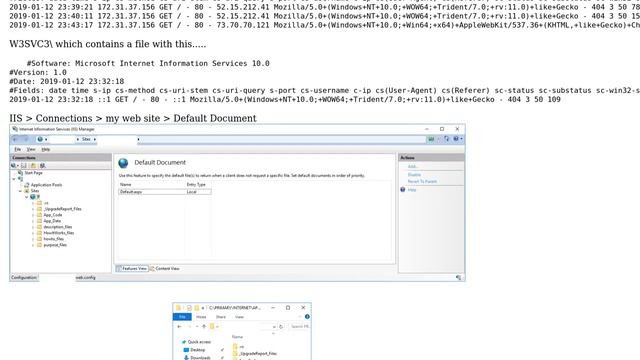Viewport: 640px width, 360px height.
Task: Open the _UpgradeReport_Files folder in File Explorer
Action: pos(258,353)
